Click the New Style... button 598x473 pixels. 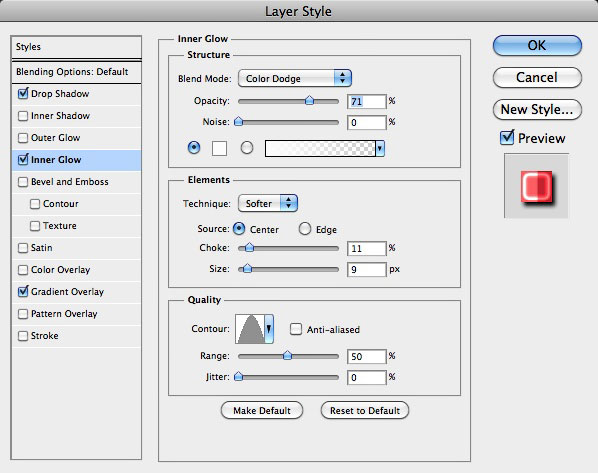537,109
